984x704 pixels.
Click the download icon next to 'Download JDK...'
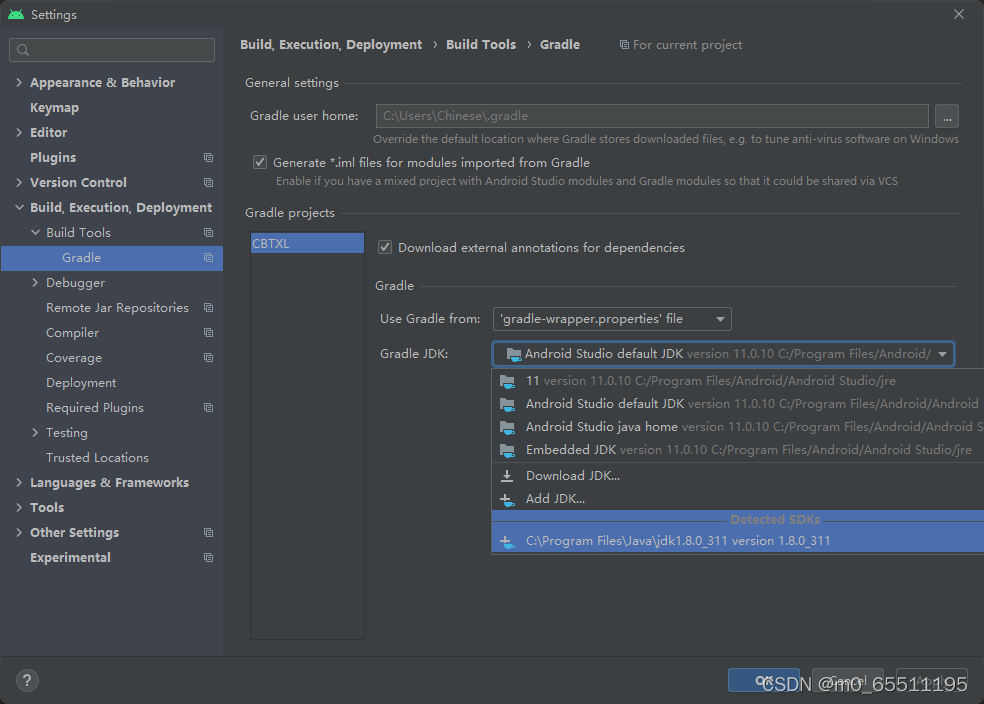point(507,475)
